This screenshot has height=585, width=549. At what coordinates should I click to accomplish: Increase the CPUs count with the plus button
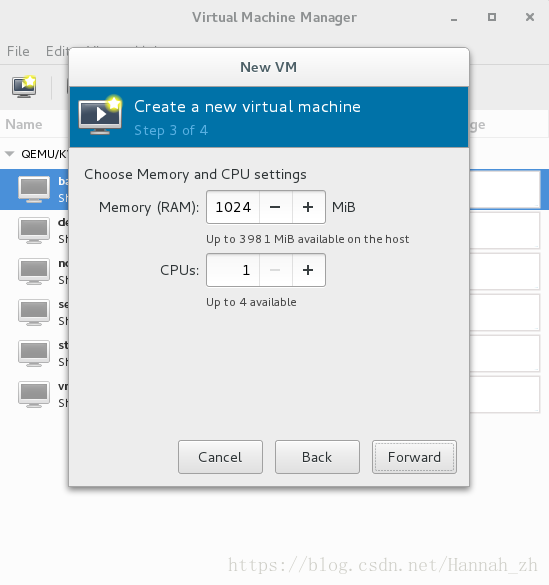[308, 270]
